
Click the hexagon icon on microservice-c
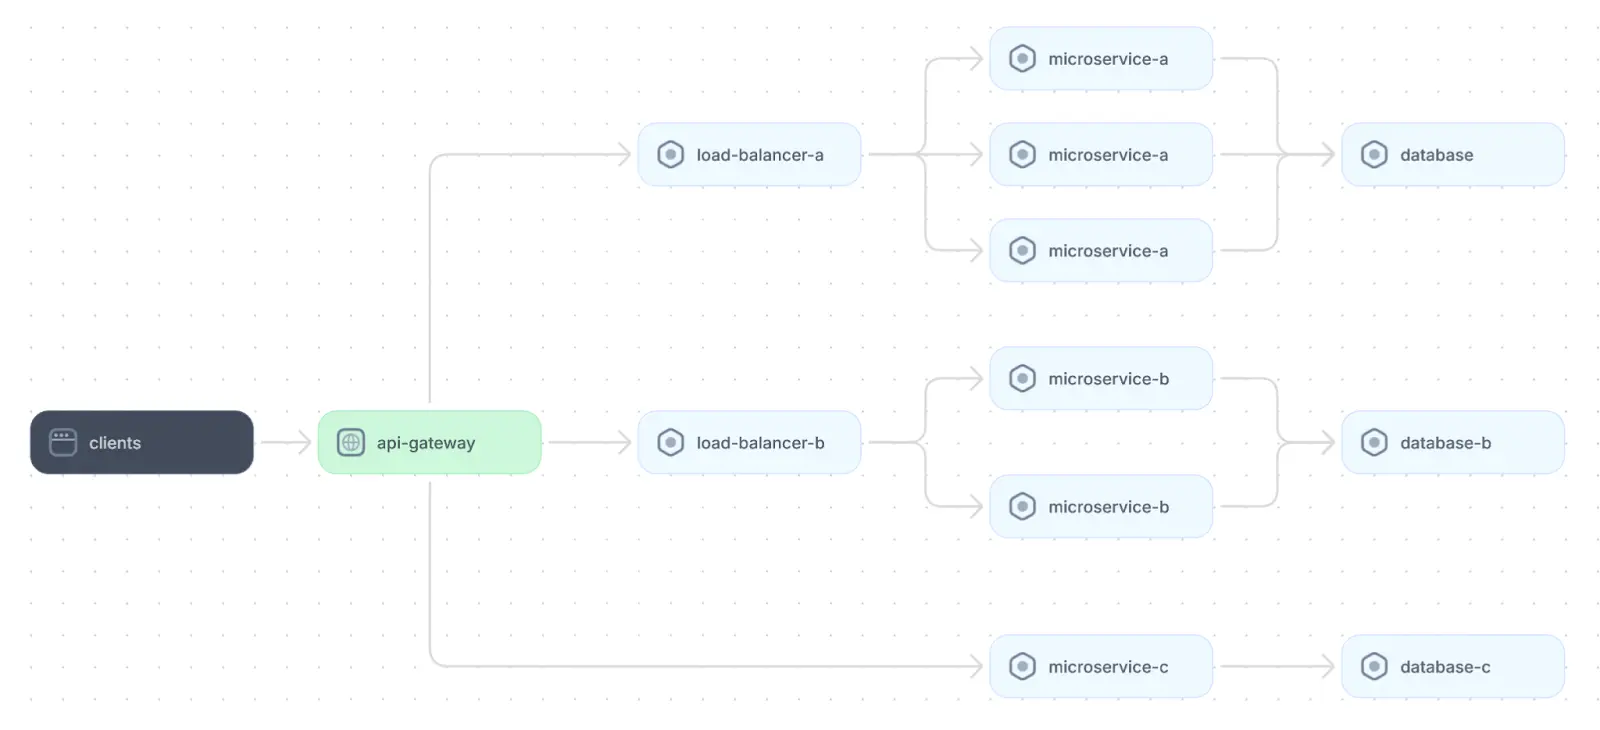point(1022,666)
